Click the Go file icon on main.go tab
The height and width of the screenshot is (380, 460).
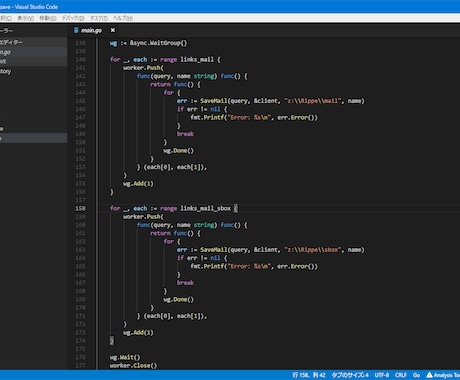76,30
